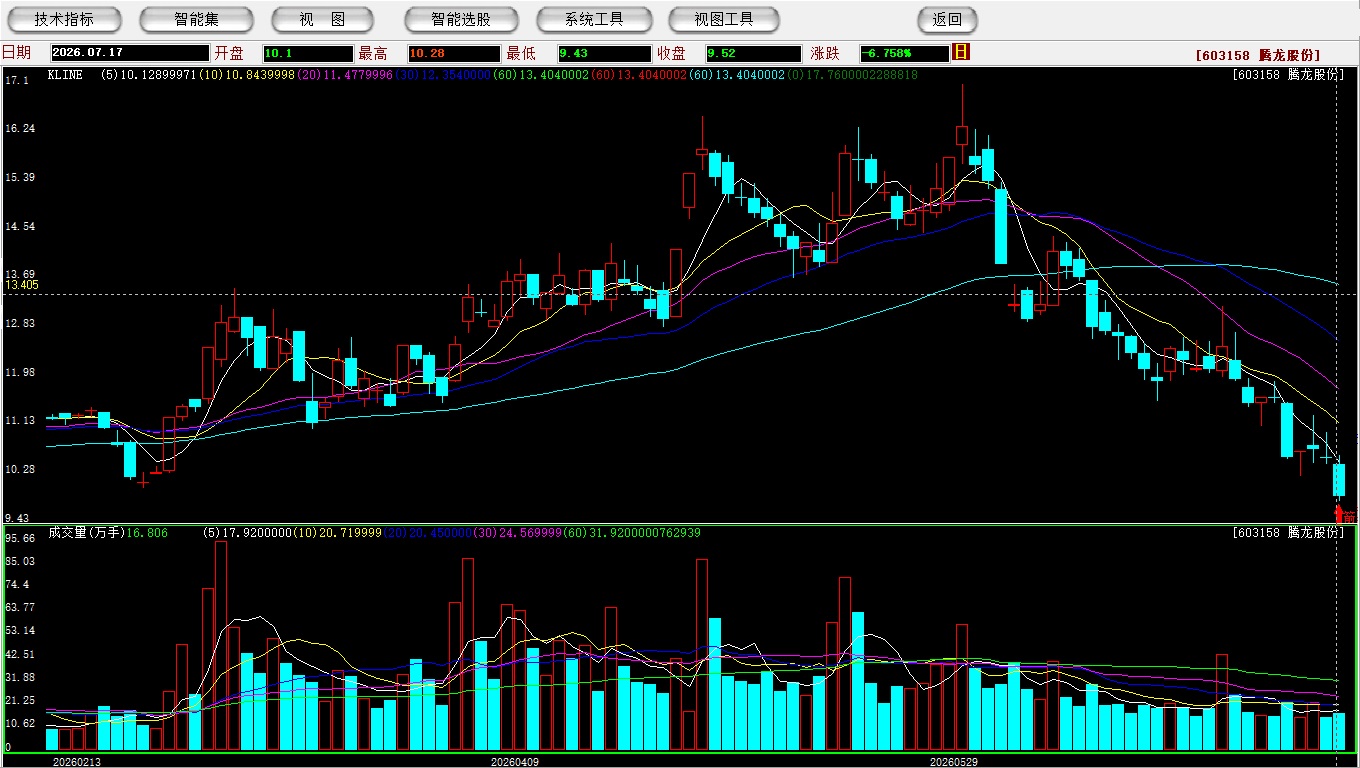1360x768 pixels.
Task: Select the 收盘 value field 9.52
Action: (x=753, y=54)
